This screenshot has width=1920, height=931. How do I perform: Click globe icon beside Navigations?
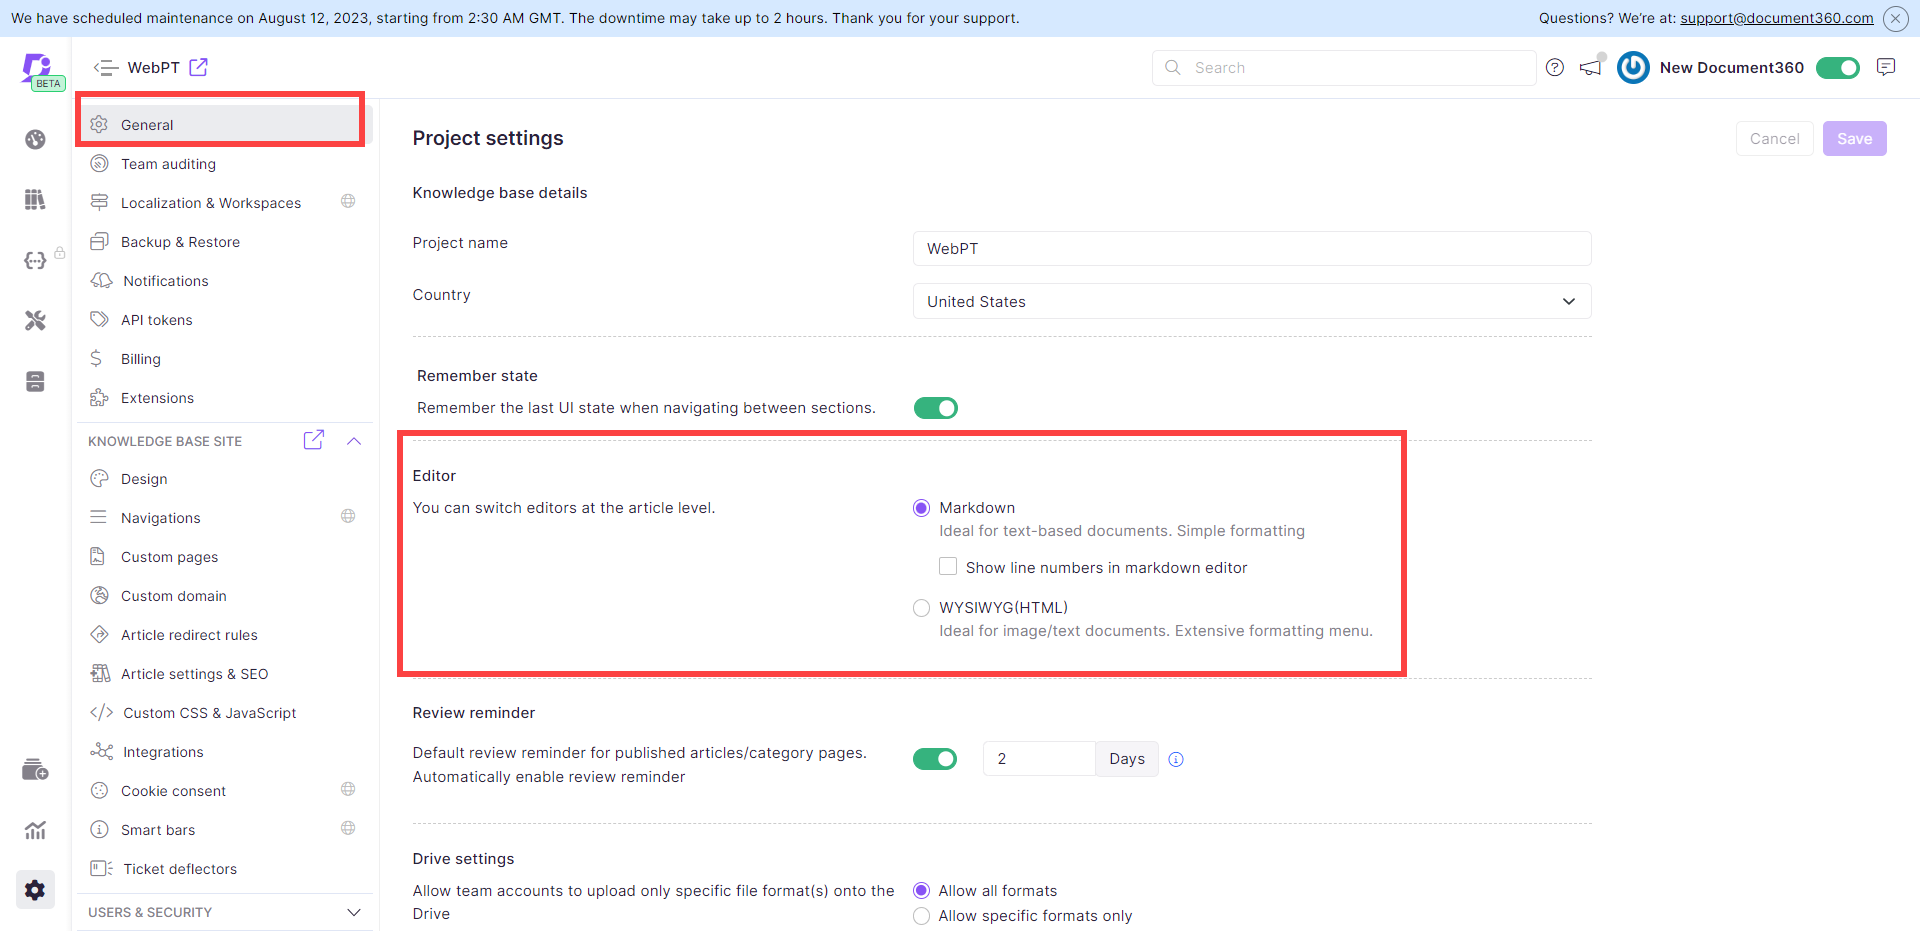(x=348, y=516)
